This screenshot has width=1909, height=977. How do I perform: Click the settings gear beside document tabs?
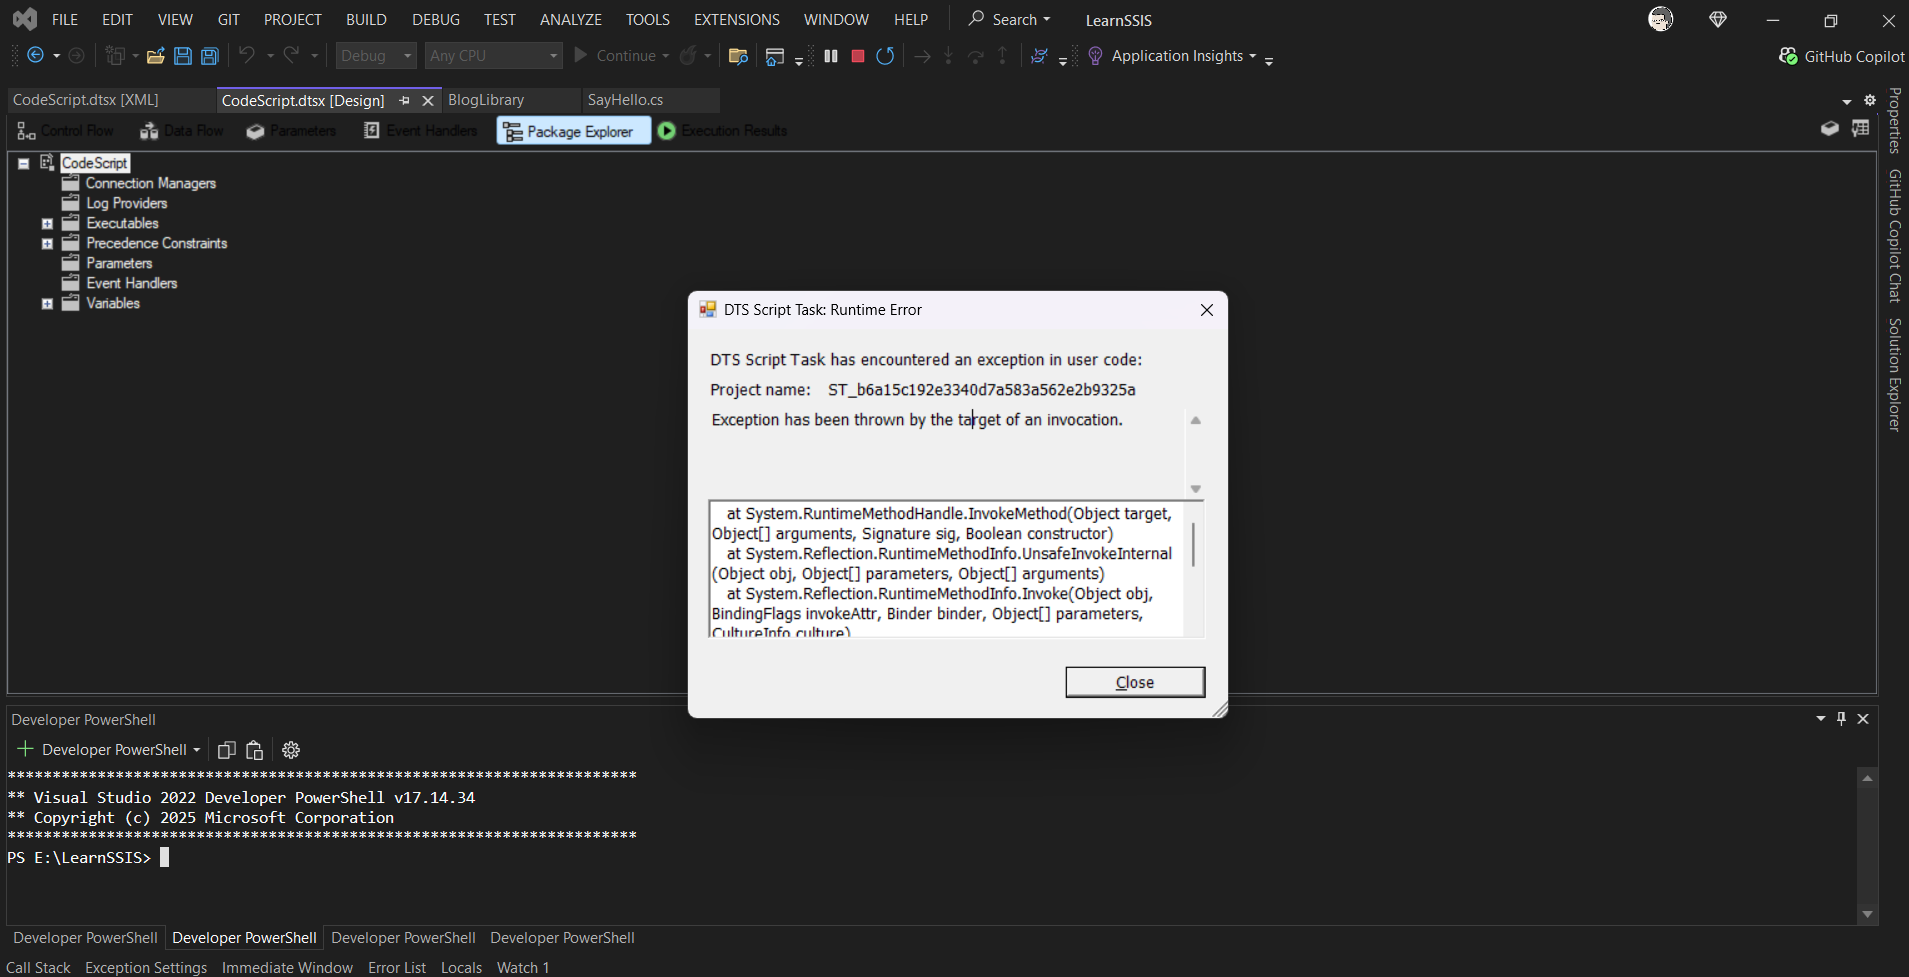[1870, 100]
